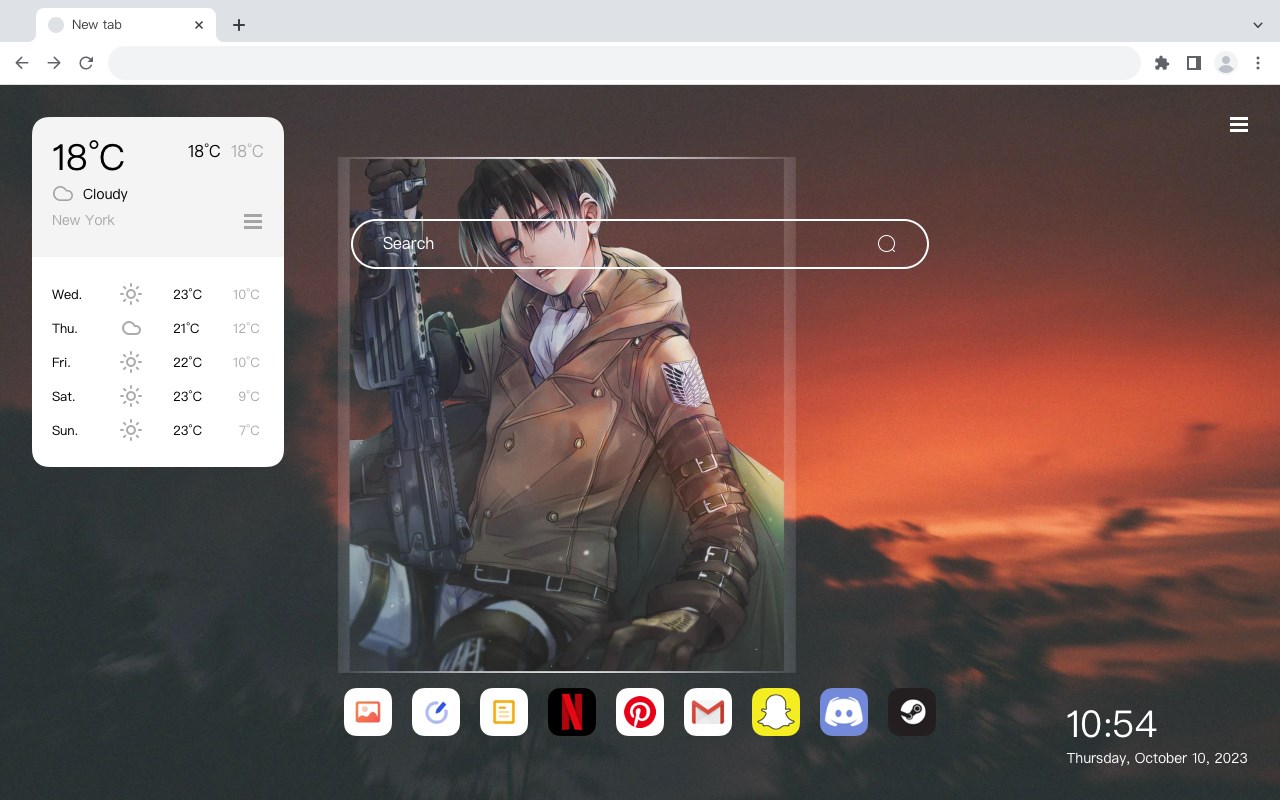Click the Cloudy condition text
Screen dimensions: 1280x800
(105, 194)
